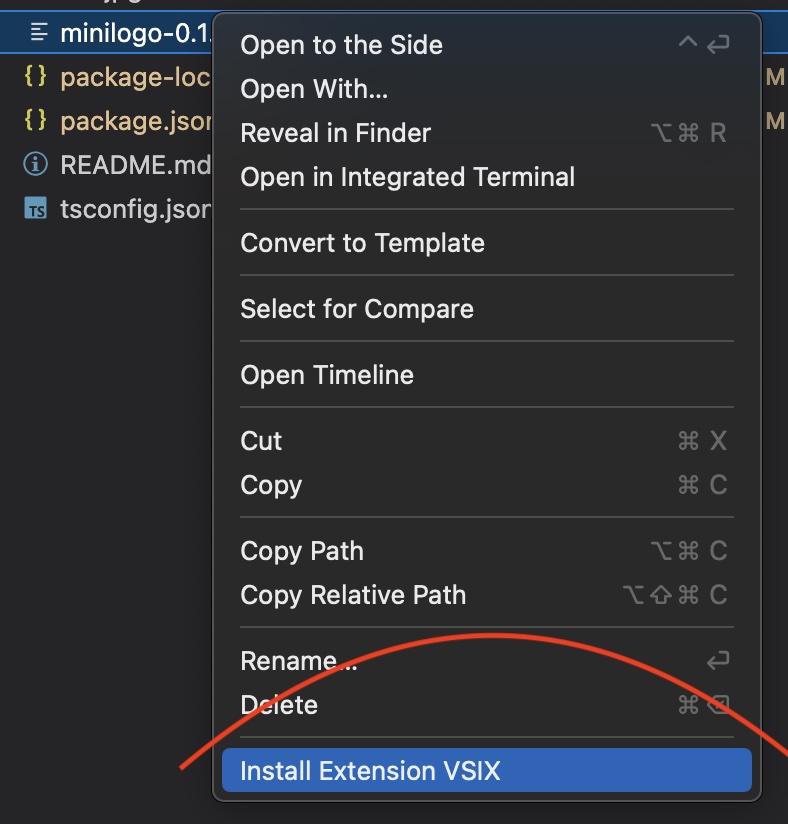
Task: Select Open With... from context menu
Action: click(x=314, y=89)
